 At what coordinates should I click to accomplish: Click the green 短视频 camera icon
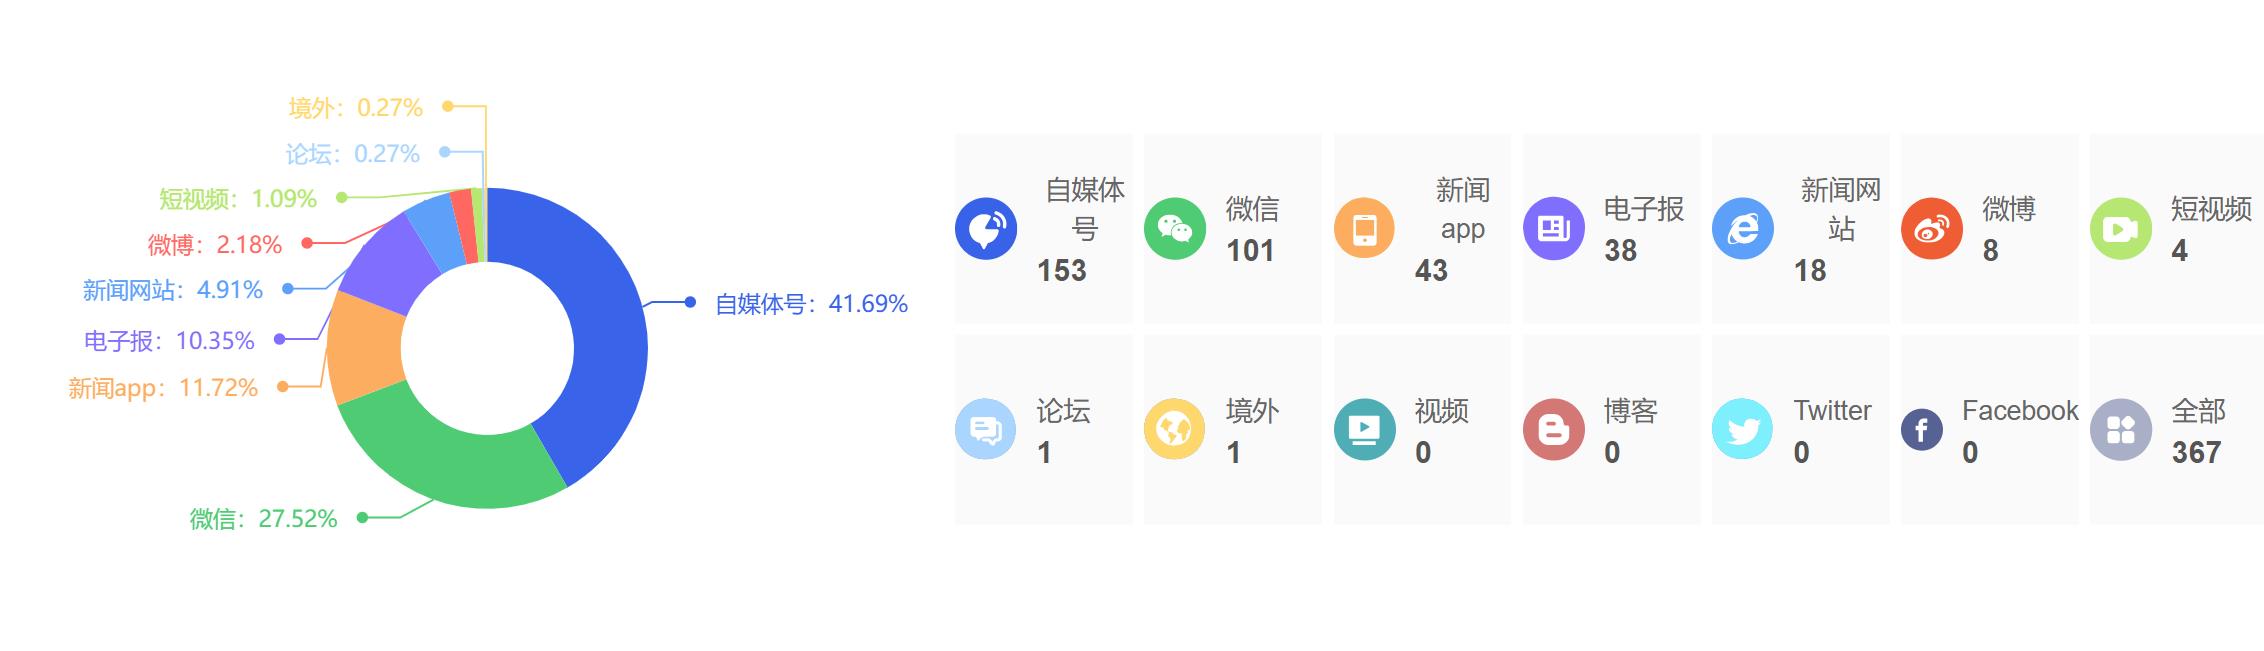(2120, 229)
